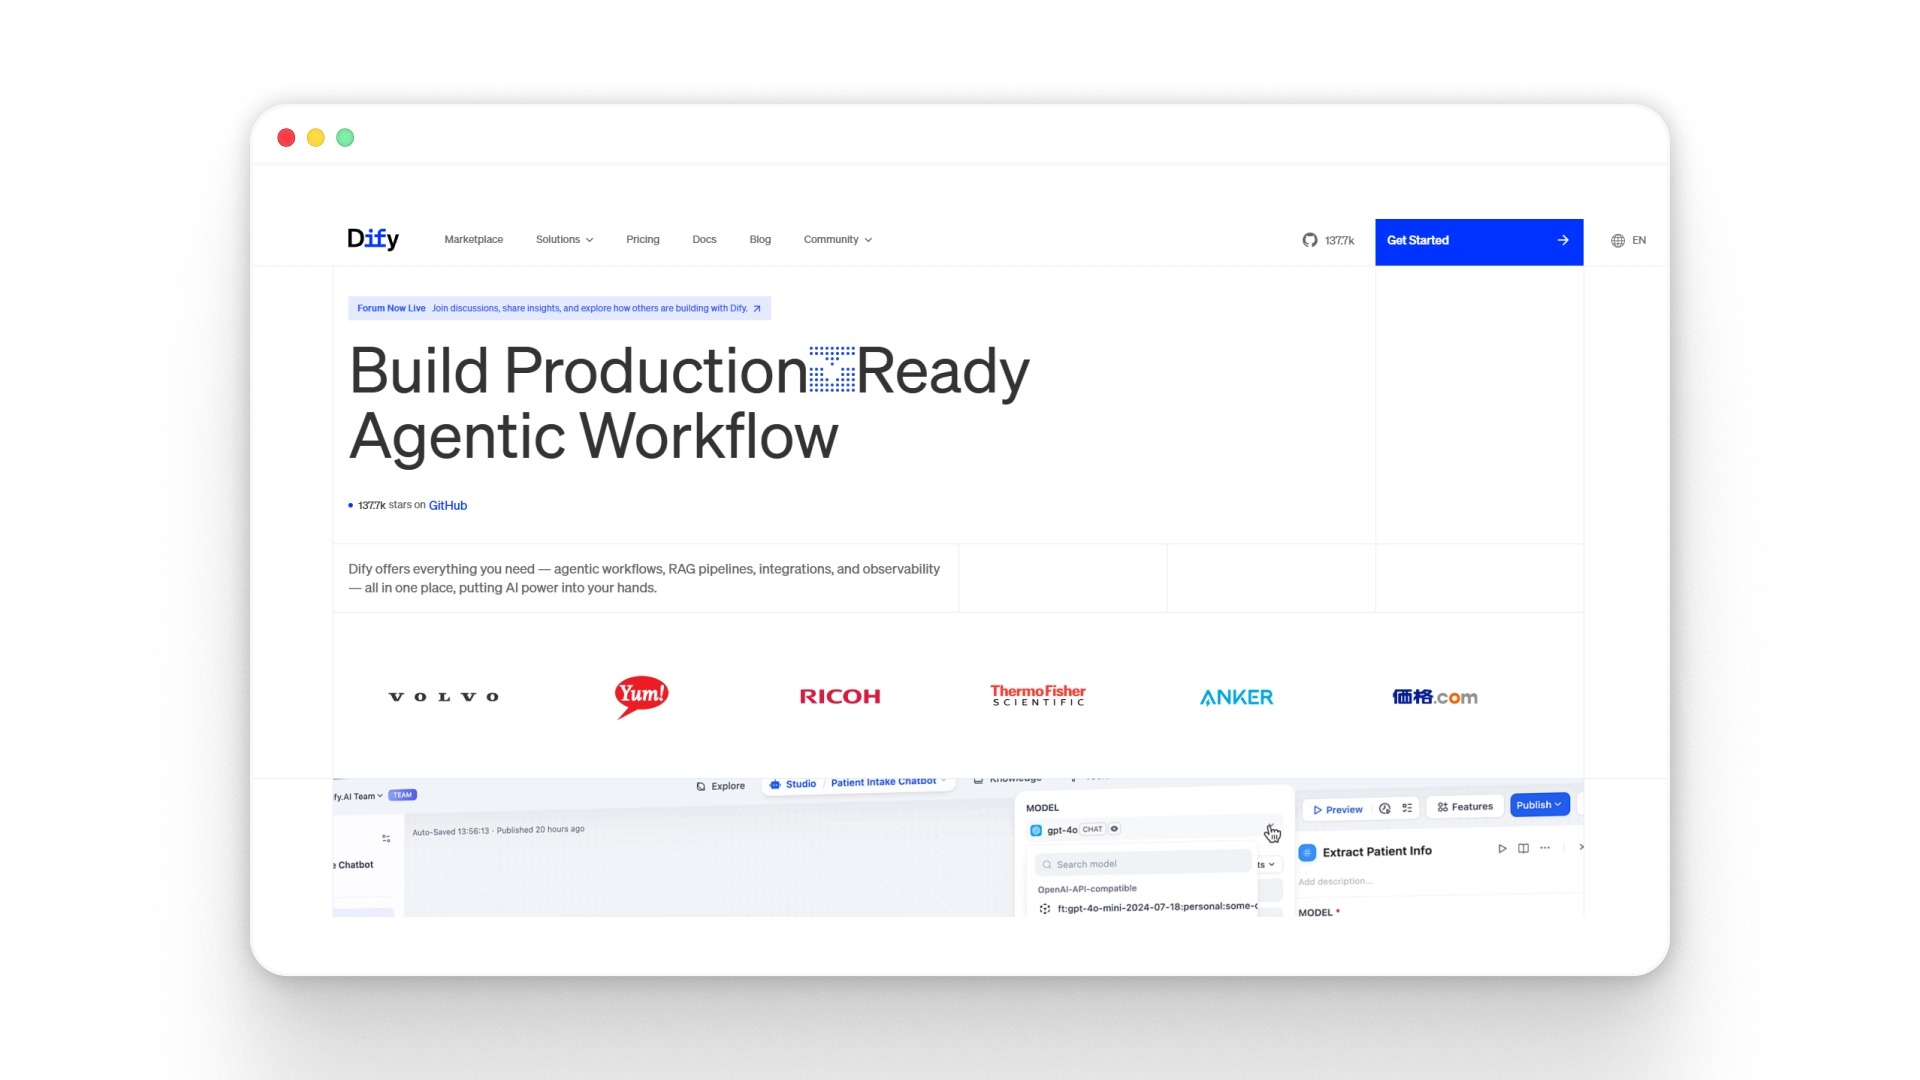The height and width of the screenshot is (1080, 1920).
Task: Click the blue Extract Patient Info node icon
Action: tap(1307, 852)
